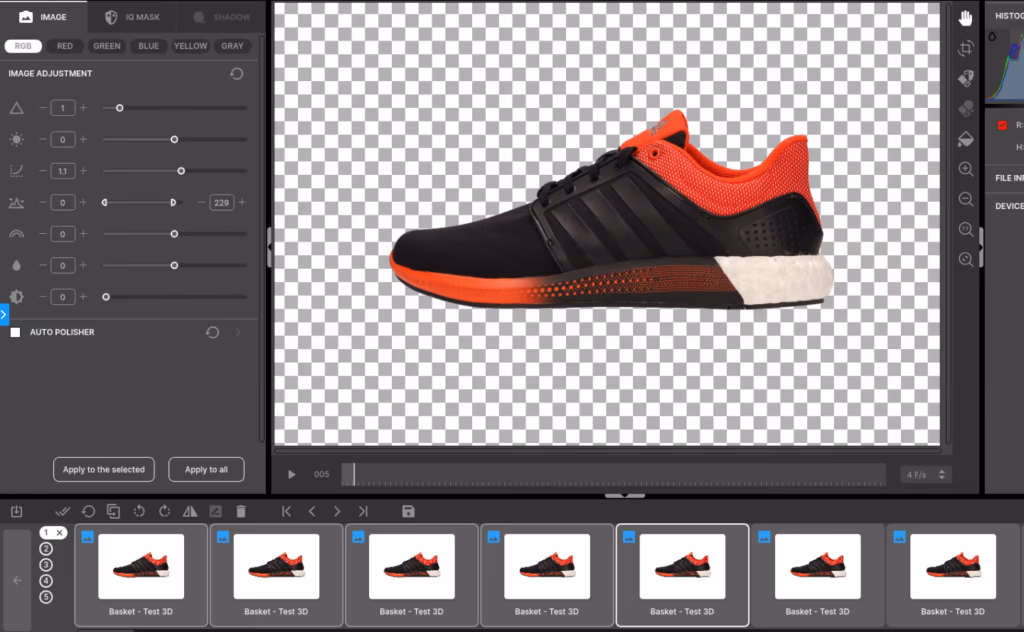Click the gamma value field showing 1.1

pyautogui.click(x=63, y=171)
